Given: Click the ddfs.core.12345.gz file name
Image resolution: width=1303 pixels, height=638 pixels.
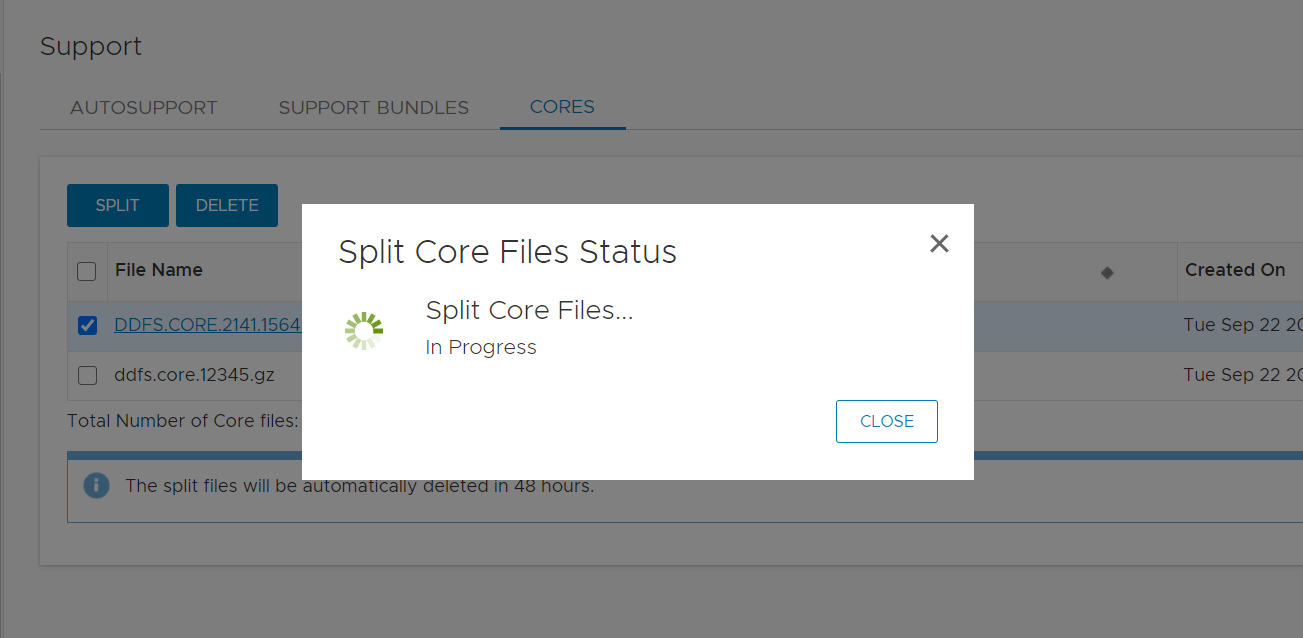Looking at the screenshot, I should [194, 375].
